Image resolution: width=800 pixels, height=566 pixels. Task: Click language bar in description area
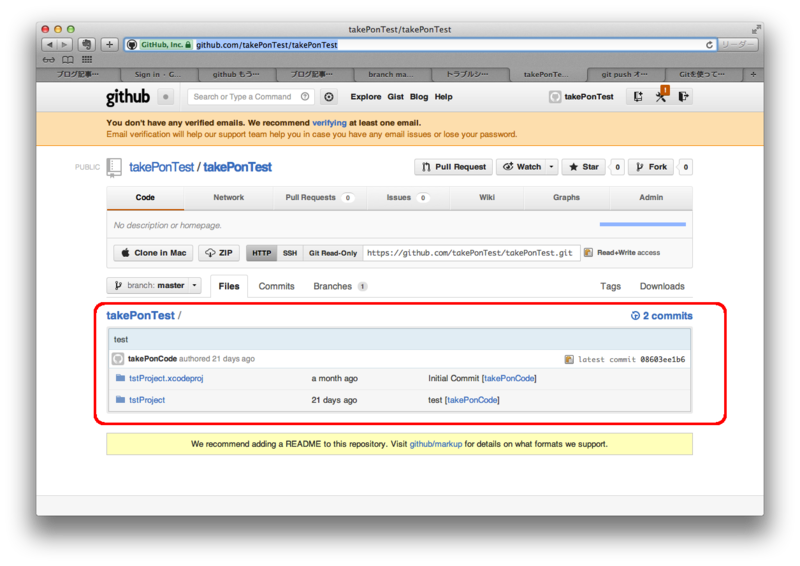[x=642, y=224]
